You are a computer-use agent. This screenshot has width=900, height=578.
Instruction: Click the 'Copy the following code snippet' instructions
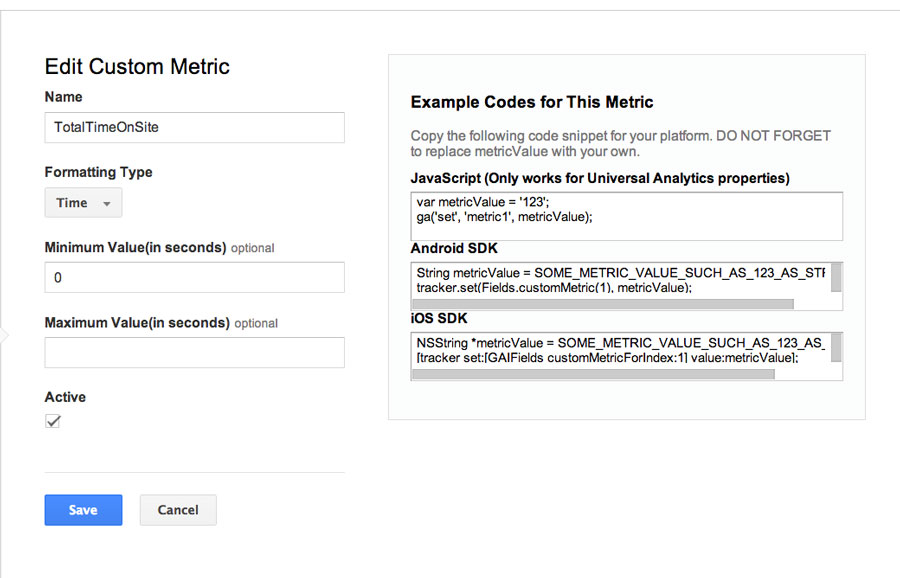(620, 143)
